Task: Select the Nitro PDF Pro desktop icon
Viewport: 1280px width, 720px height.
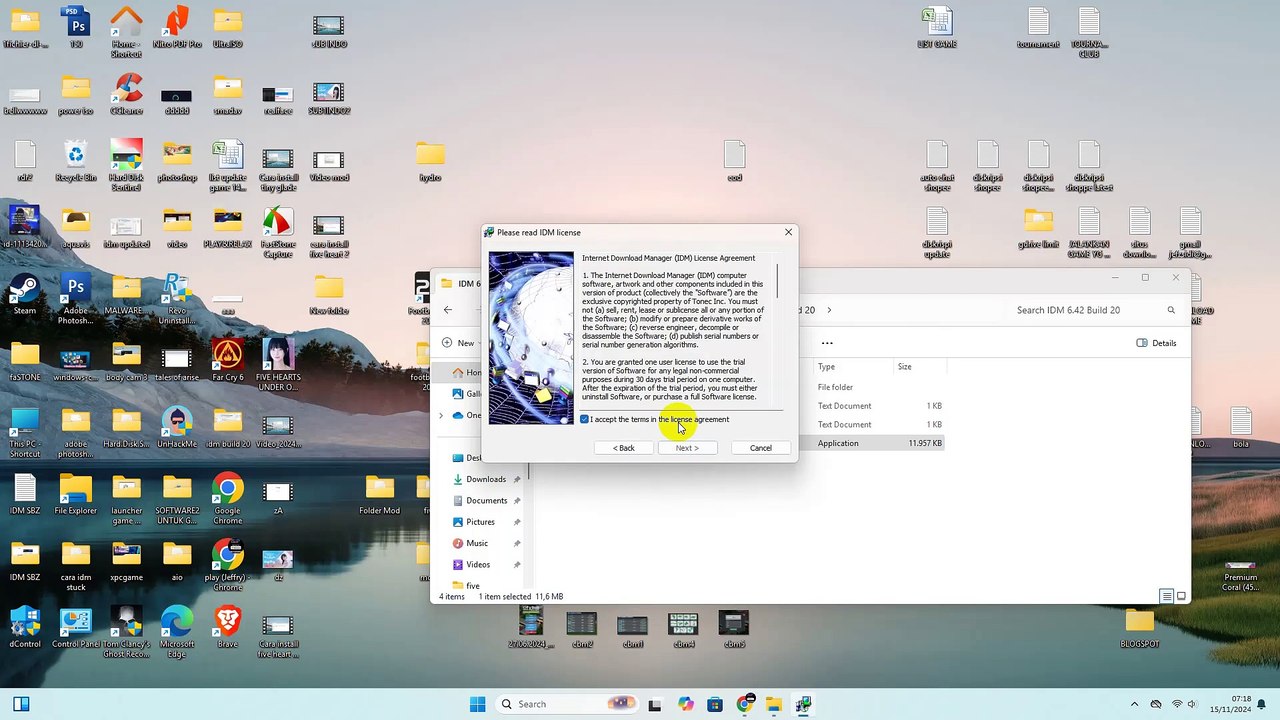Action: [177, 27]
